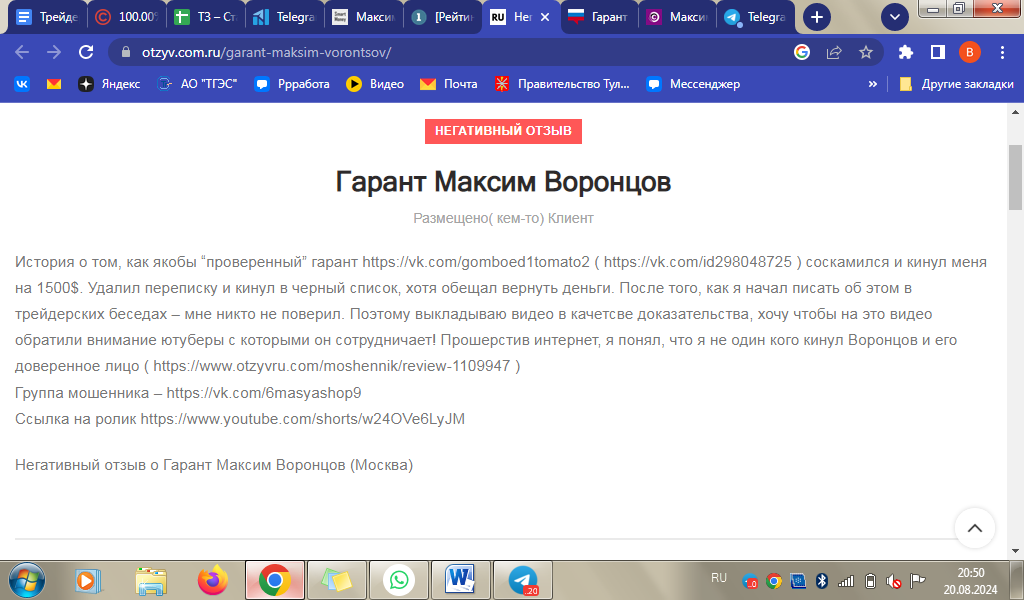
Task: Open the Другие закладки bookmarks folder
Action: 956,84
